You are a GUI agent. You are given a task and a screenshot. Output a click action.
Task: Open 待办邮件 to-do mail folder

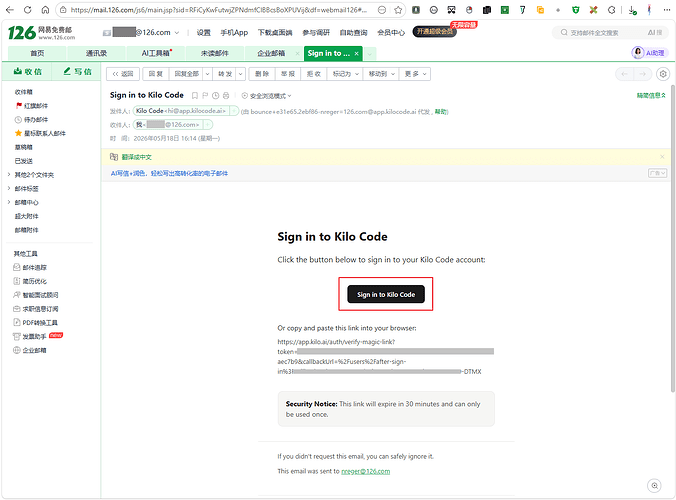click(36, 119)
